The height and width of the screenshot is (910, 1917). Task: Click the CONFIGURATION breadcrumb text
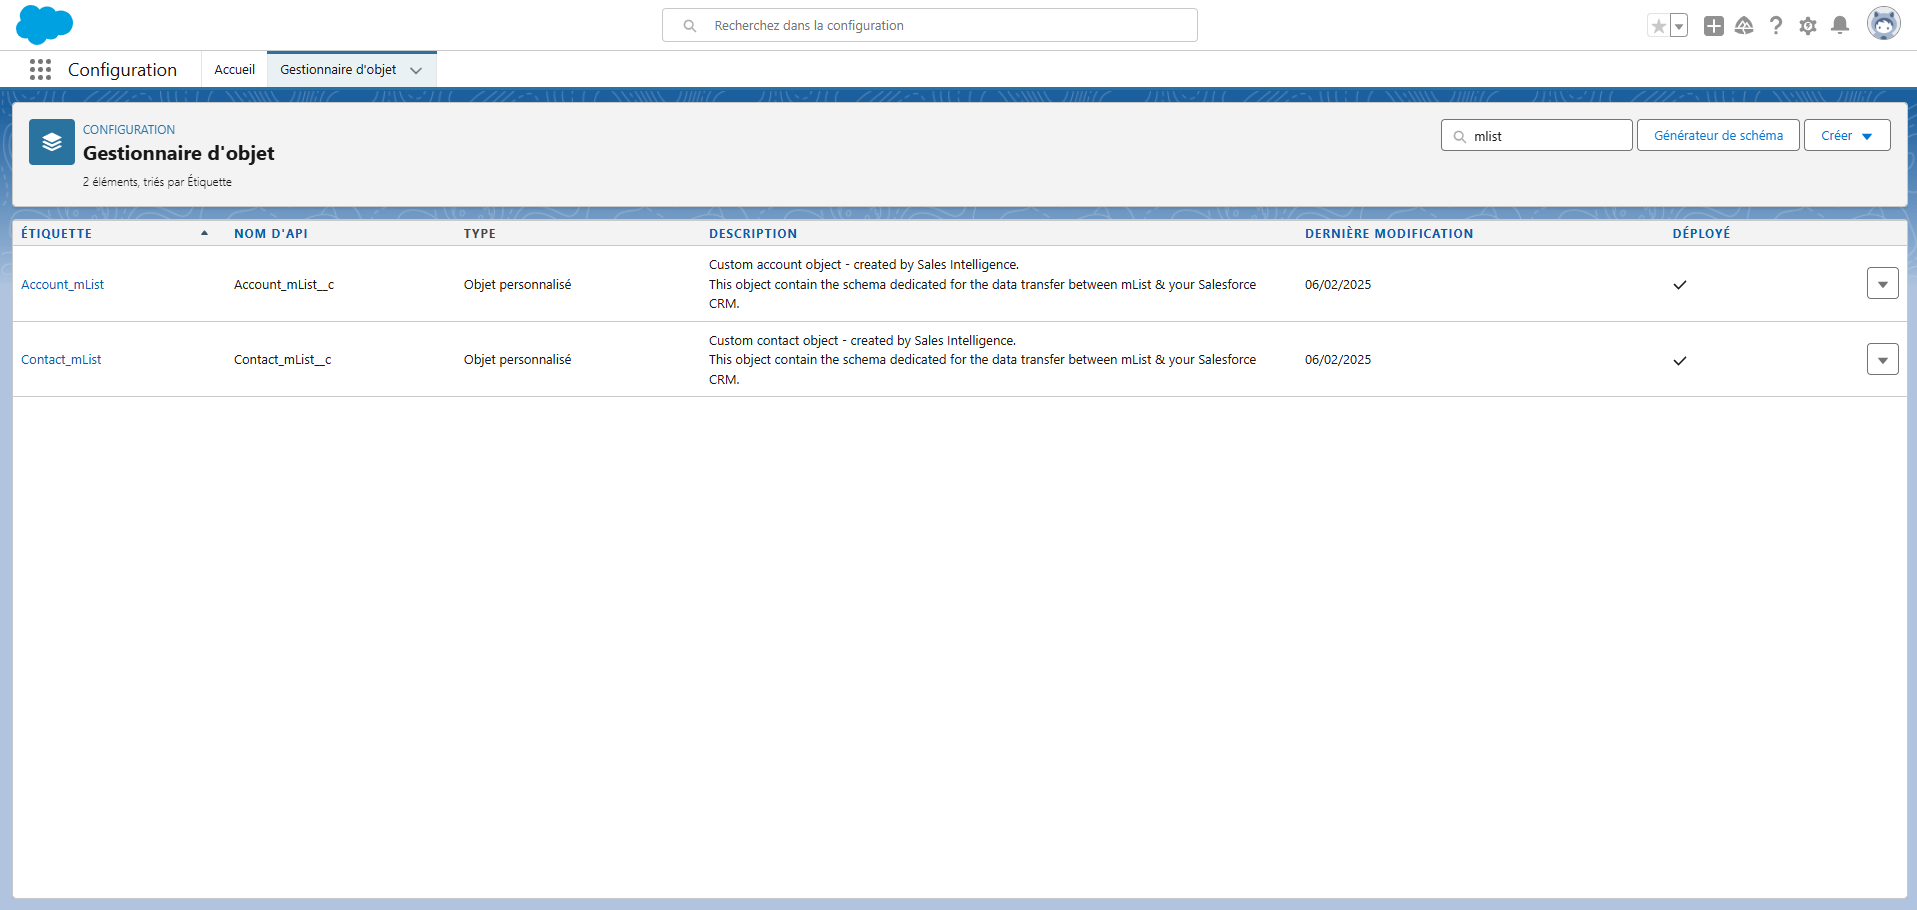click(x=129, y=130)
